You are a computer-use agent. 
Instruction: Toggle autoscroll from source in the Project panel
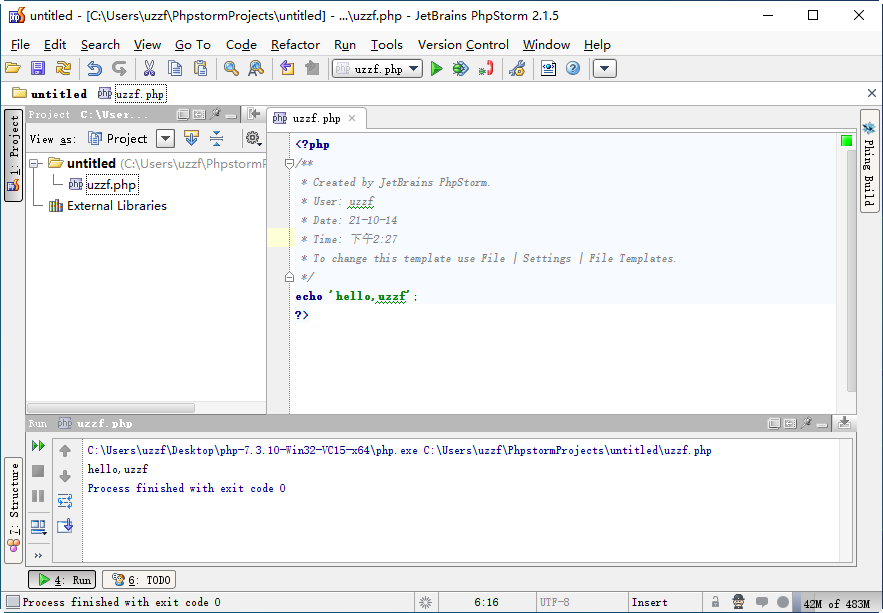point(191,138)
